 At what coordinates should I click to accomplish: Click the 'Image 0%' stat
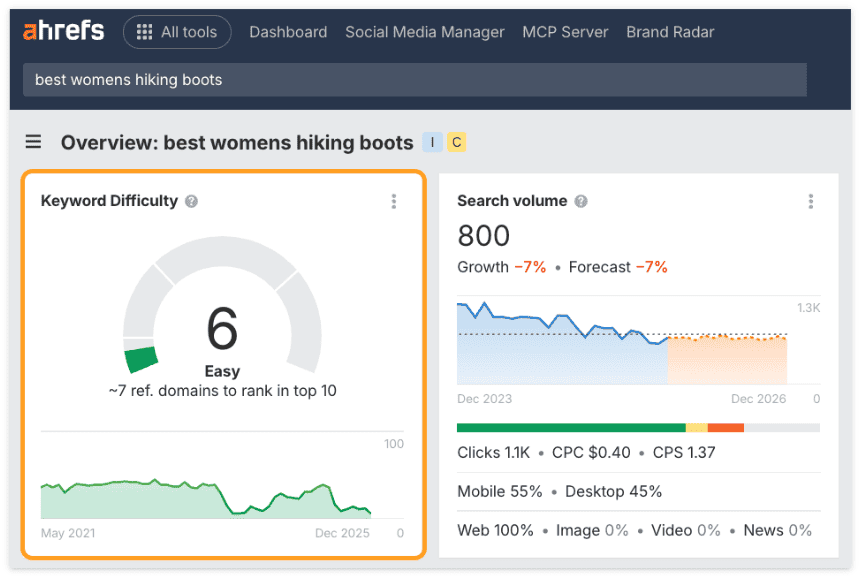[x=592, y=530]
